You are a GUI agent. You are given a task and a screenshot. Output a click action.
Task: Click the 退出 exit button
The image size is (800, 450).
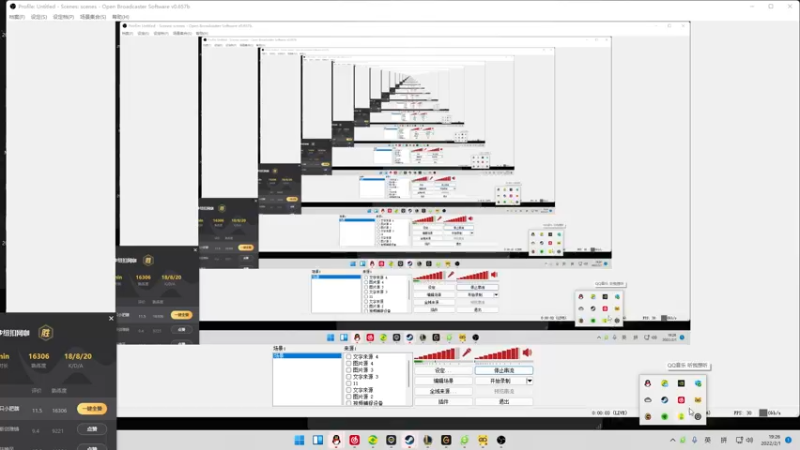click(x=504, y=402)
